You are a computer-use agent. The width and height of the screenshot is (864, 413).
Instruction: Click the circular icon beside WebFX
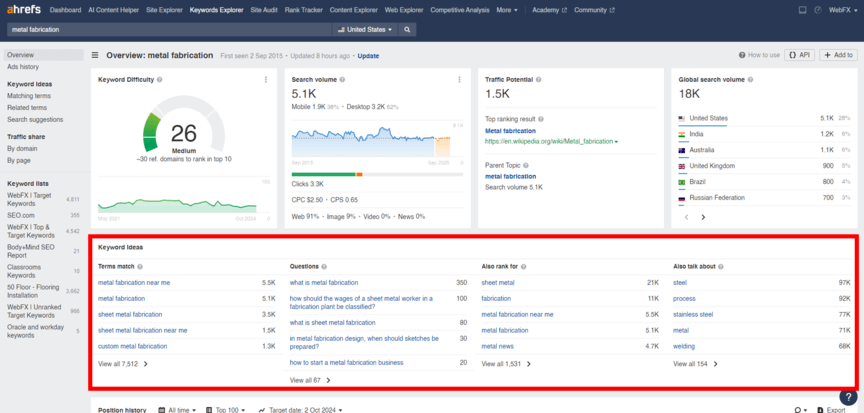(818, 10)
